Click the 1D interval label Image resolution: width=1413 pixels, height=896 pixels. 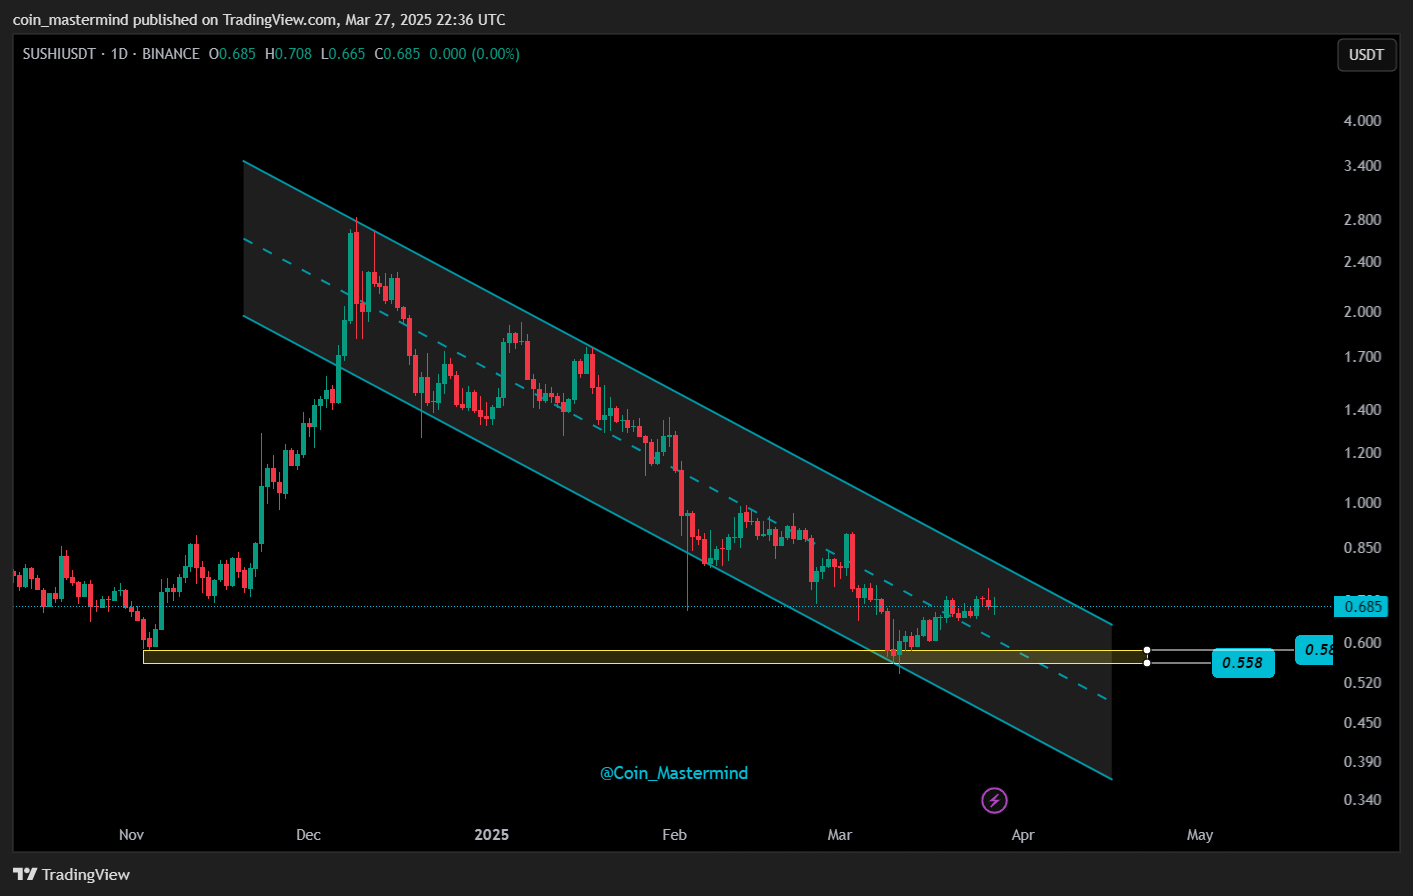point(119,54)
